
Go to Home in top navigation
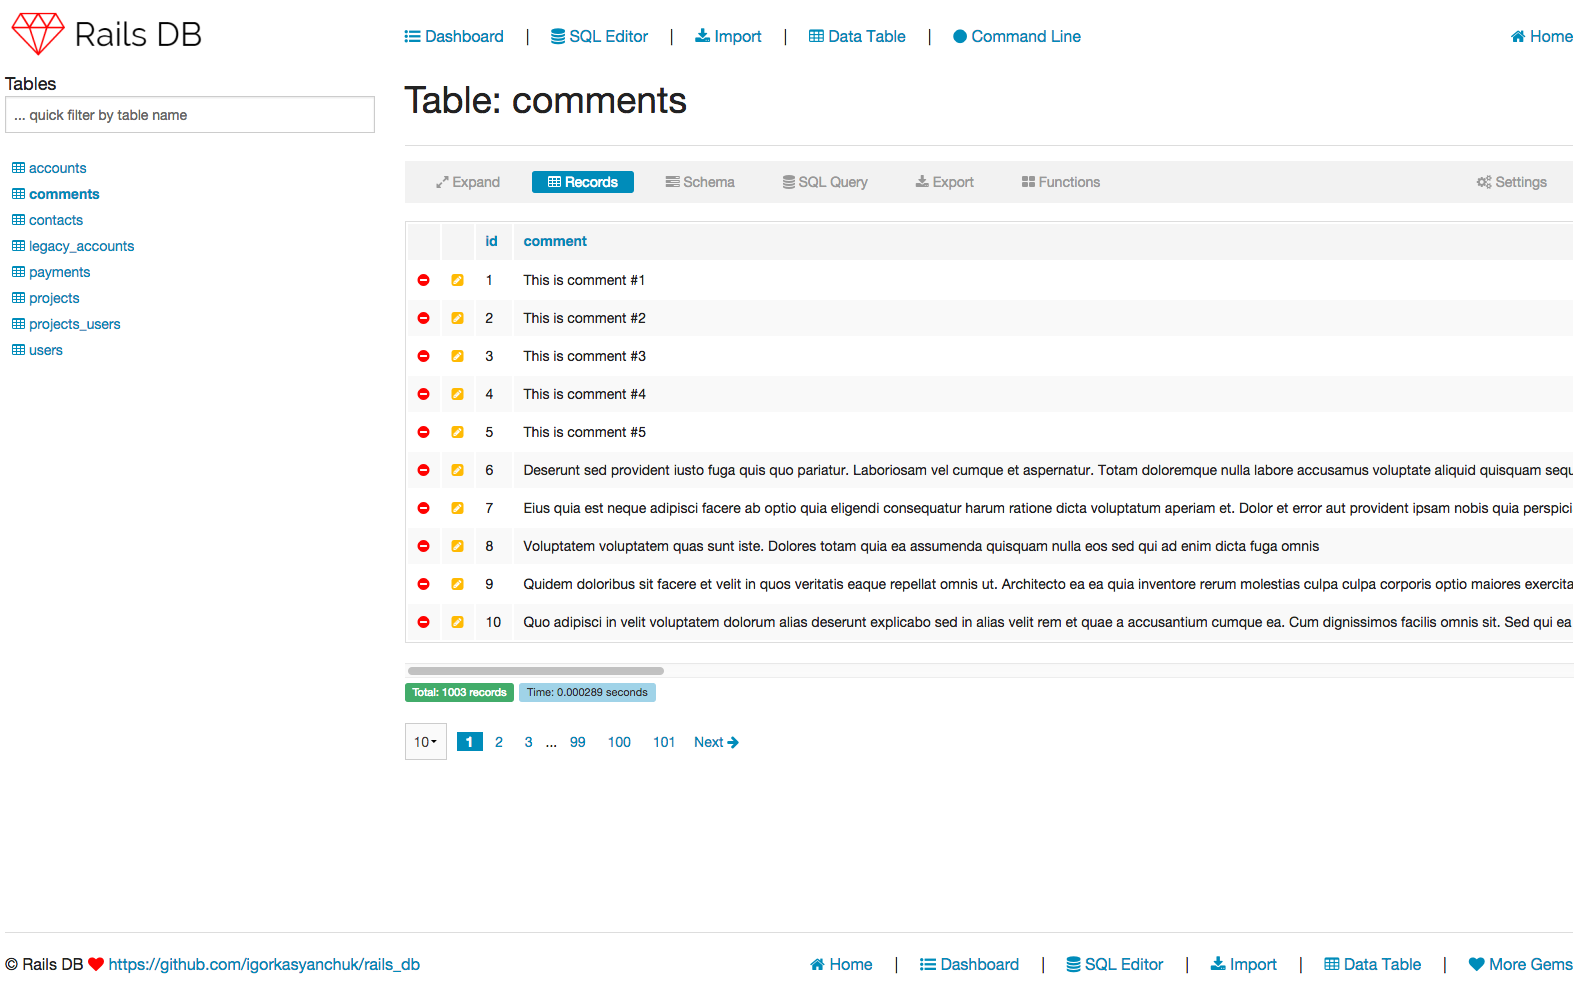point(1541,36)
